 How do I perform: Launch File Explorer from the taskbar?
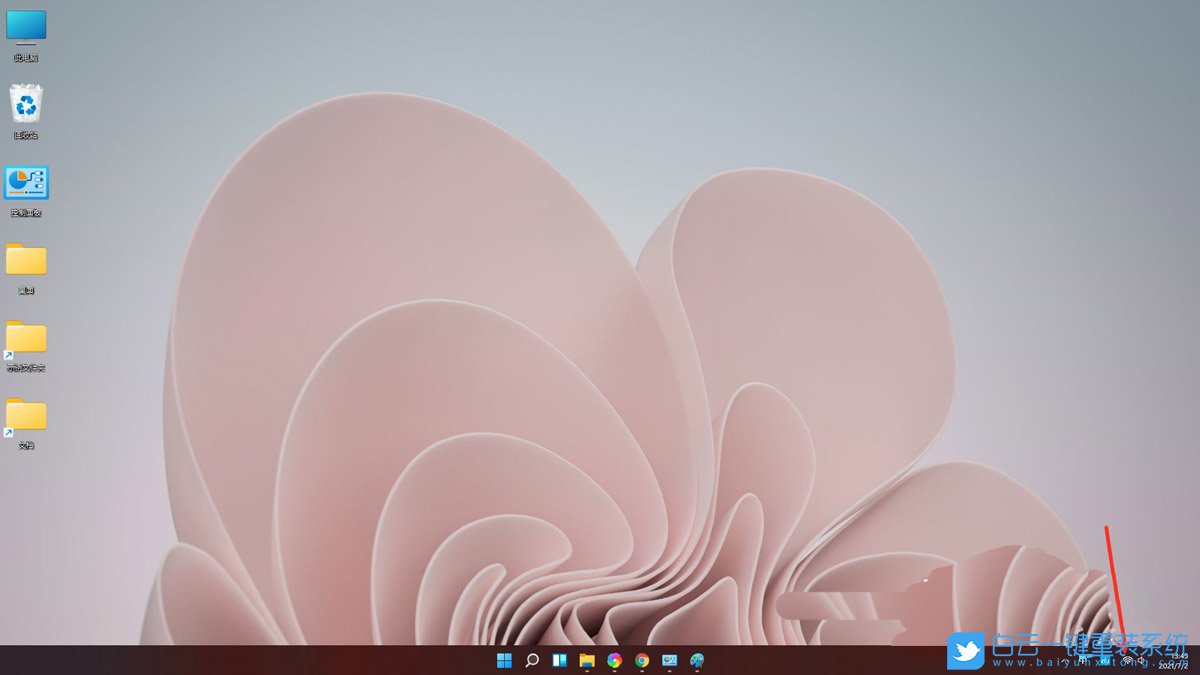586,660
